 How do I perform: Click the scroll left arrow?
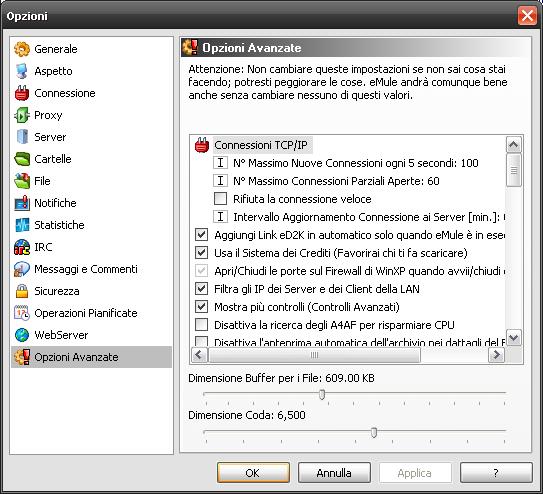(199, 354)
